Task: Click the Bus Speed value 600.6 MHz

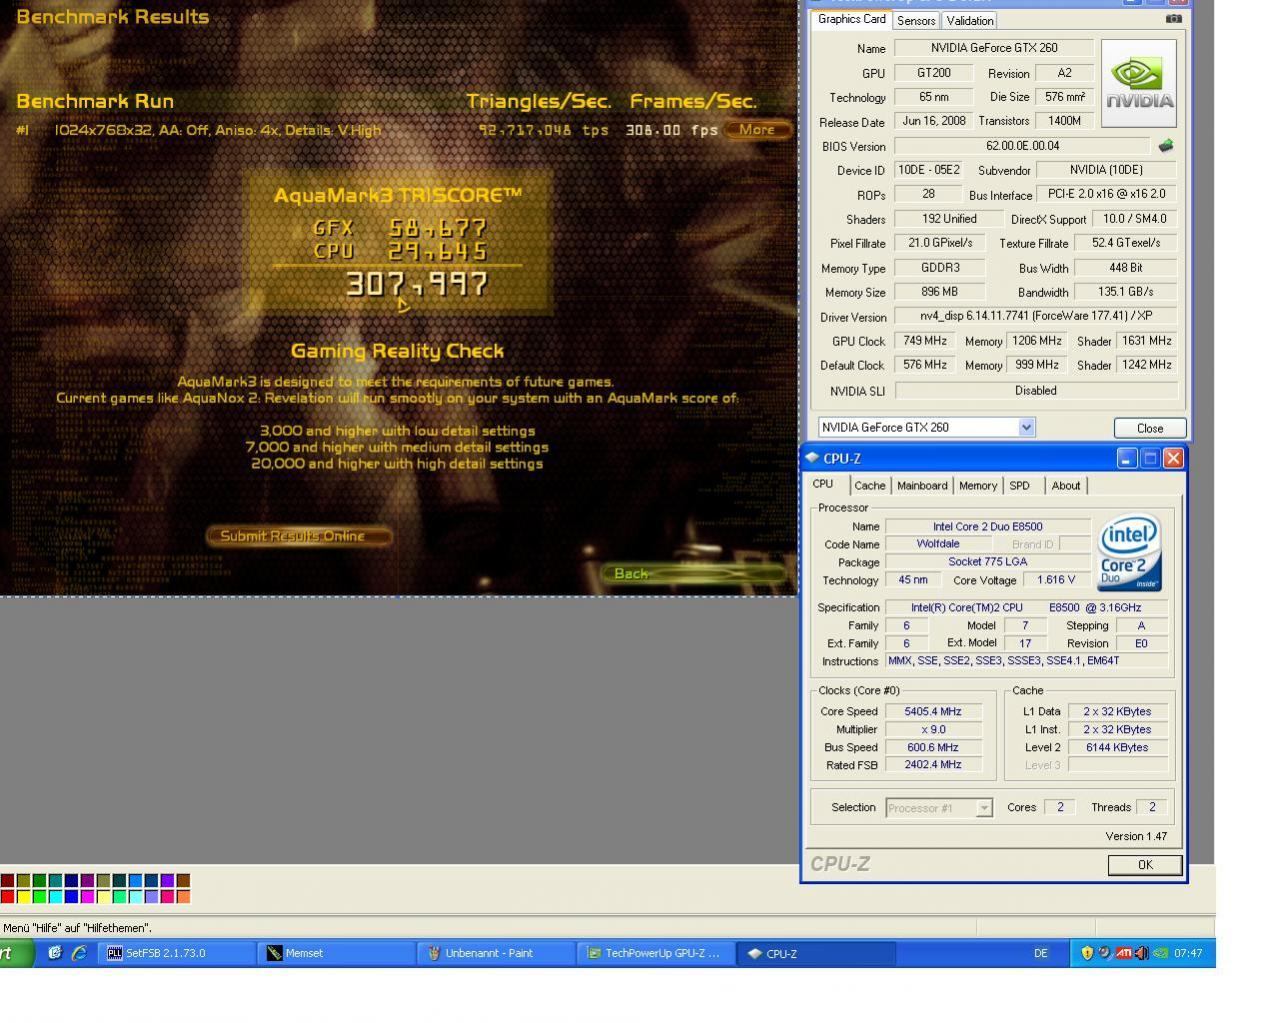Action: [933, 748]
